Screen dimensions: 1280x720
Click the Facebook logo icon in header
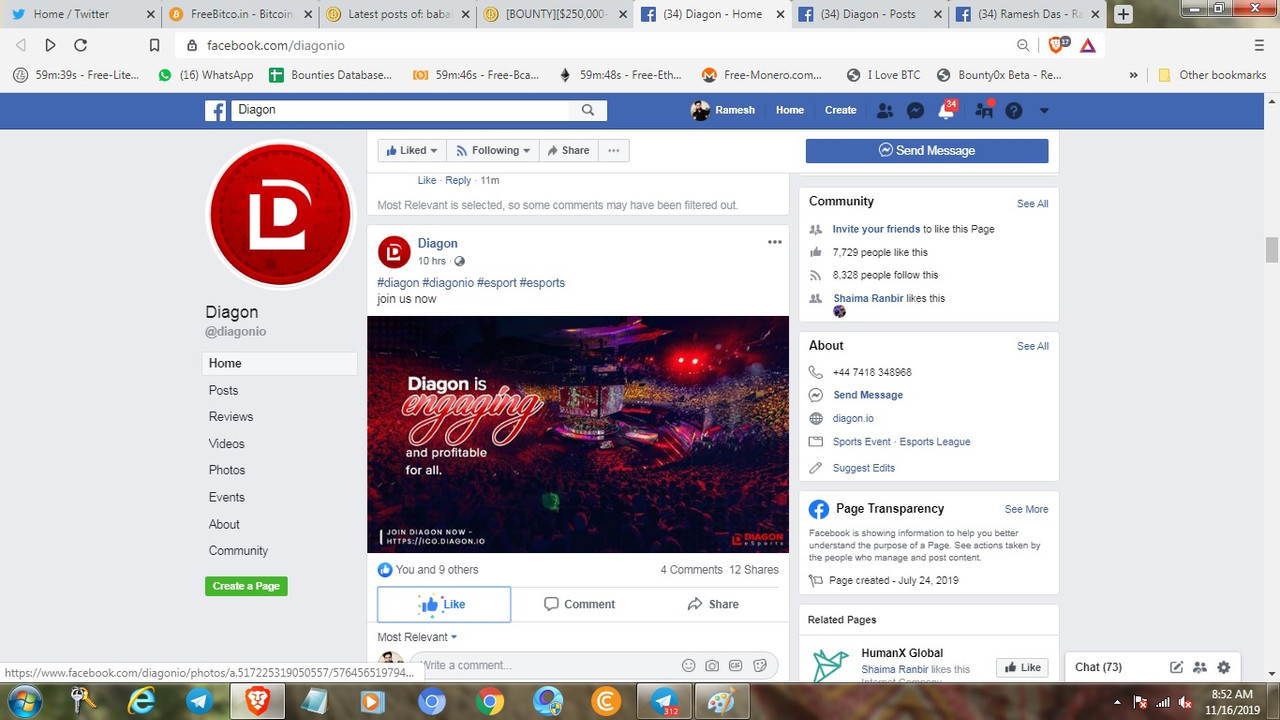[x=216, y=110]
